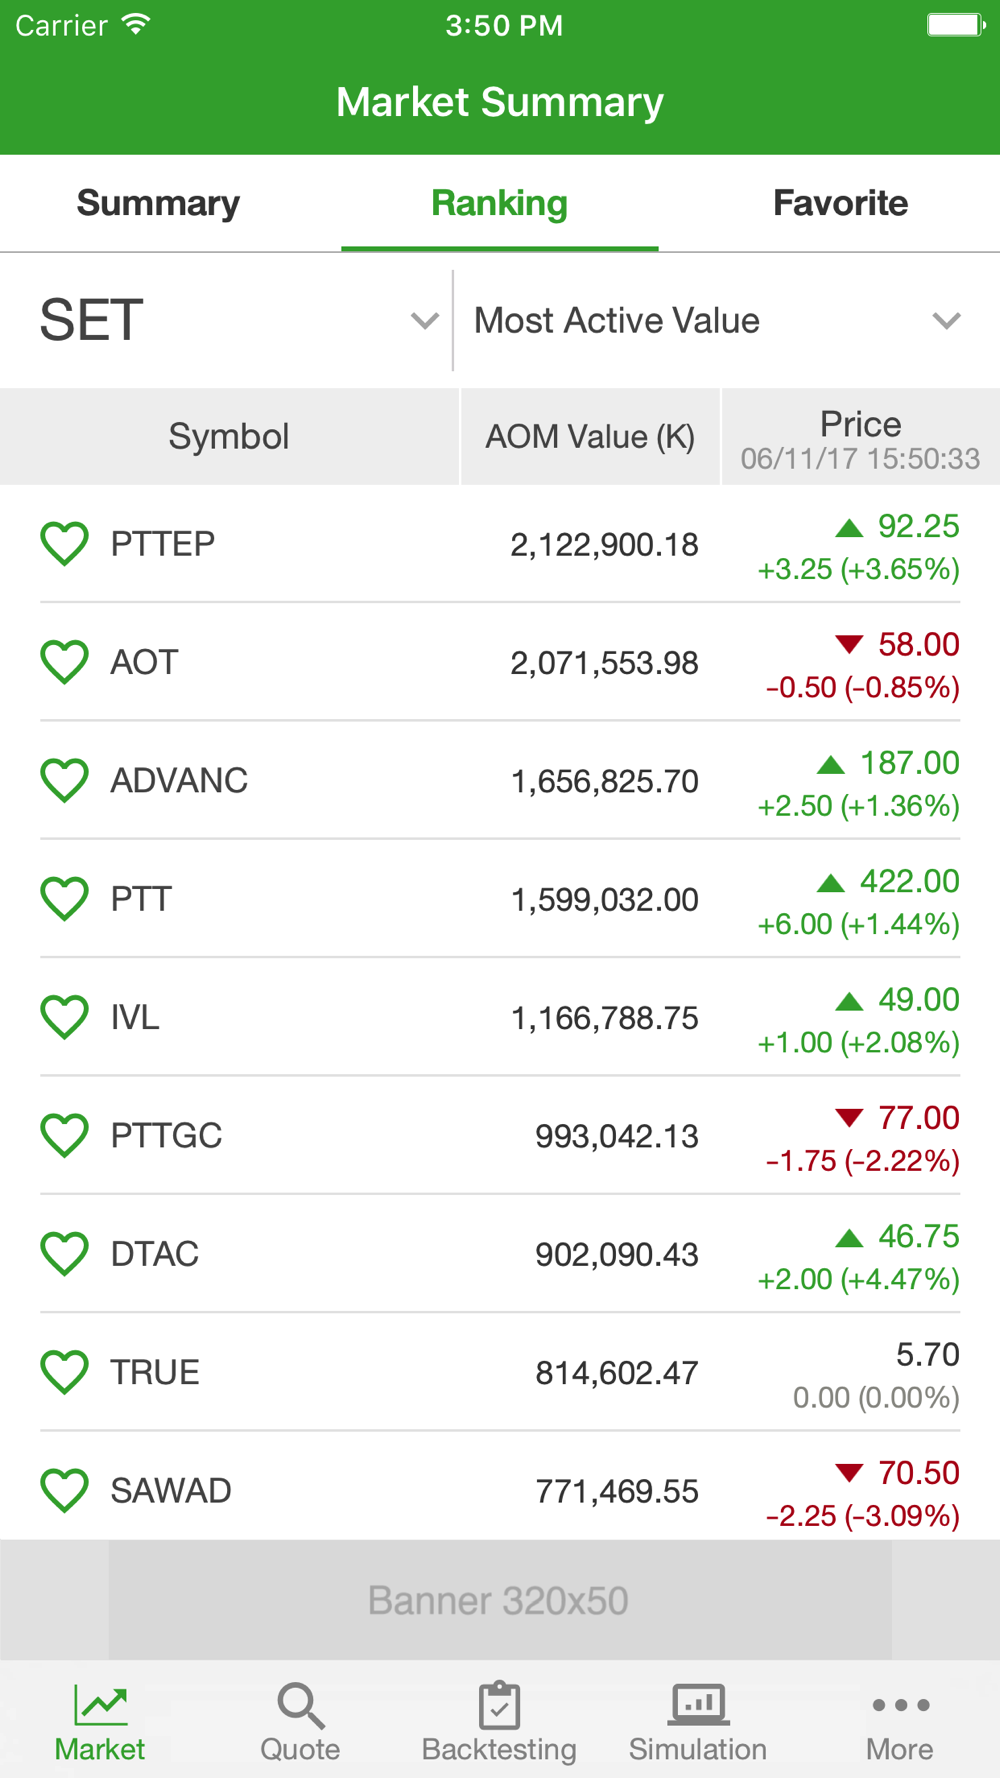Toggle the TRUE favorite heart

(65, 1372)
